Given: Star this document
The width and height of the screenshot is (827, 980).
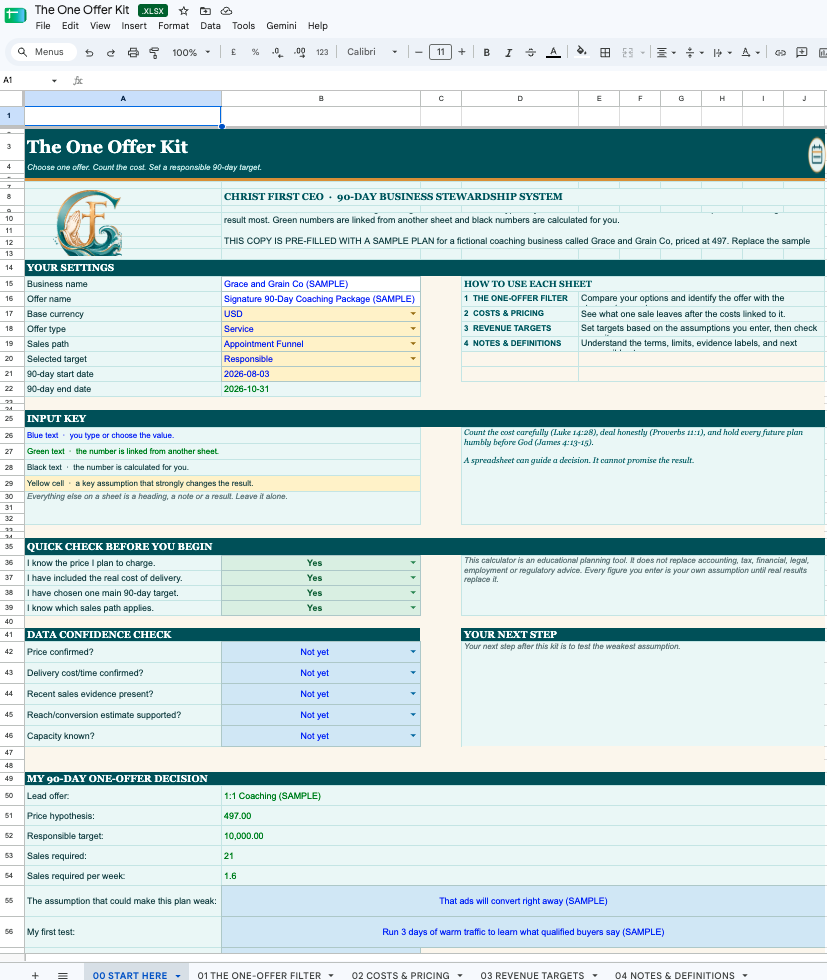Looking at the screenshot, I should [x=183, y=11].
